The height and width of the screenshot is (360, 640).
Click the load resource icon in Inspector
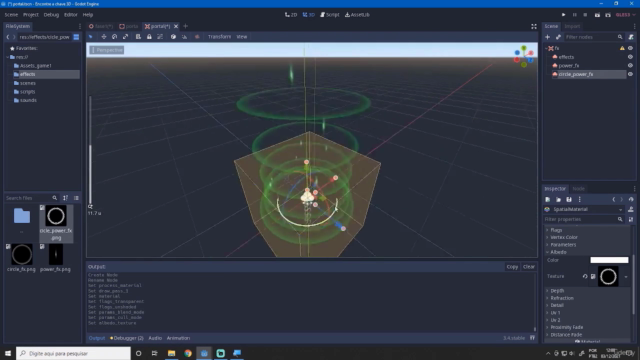(558, 200)
